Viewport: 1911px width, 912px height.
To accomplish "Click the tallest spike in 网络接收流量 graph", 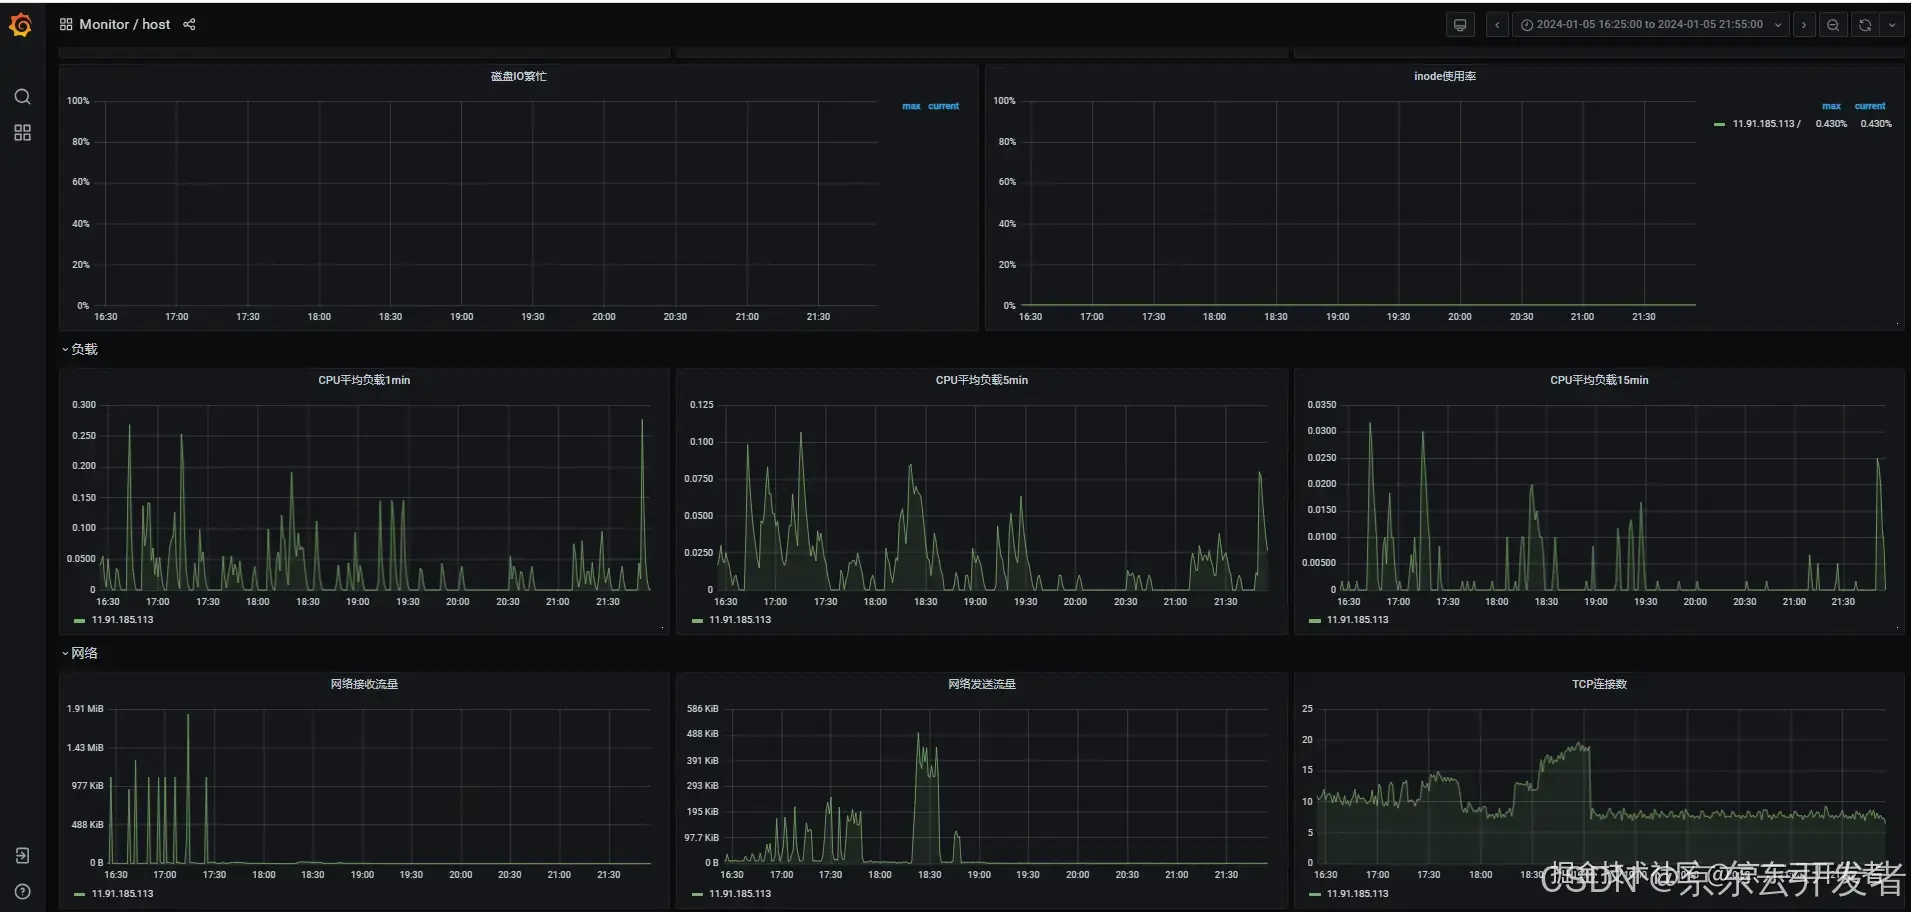I will (188, 716).
